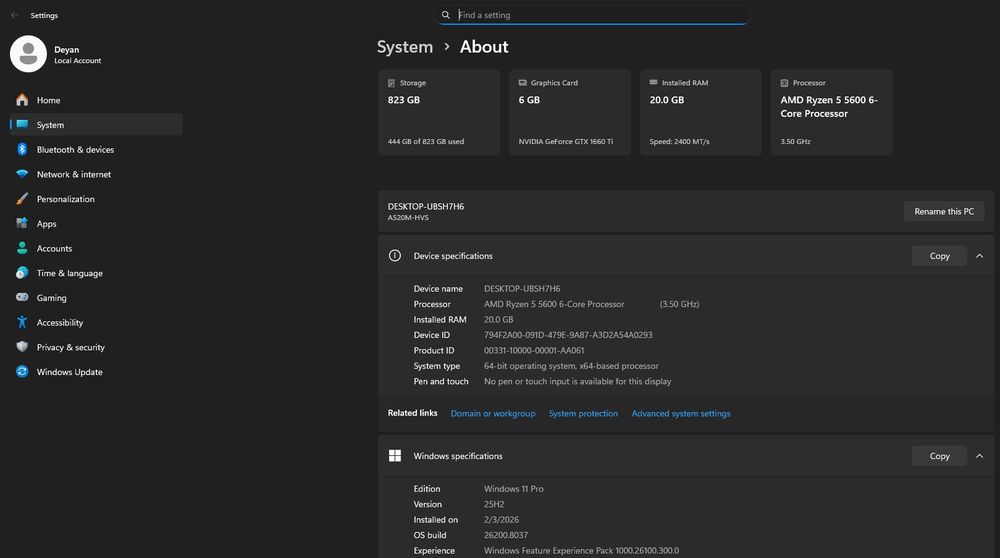Open the Advanced system settings link
This screenshot has height=558, width=1000.
tap(680, 413)
